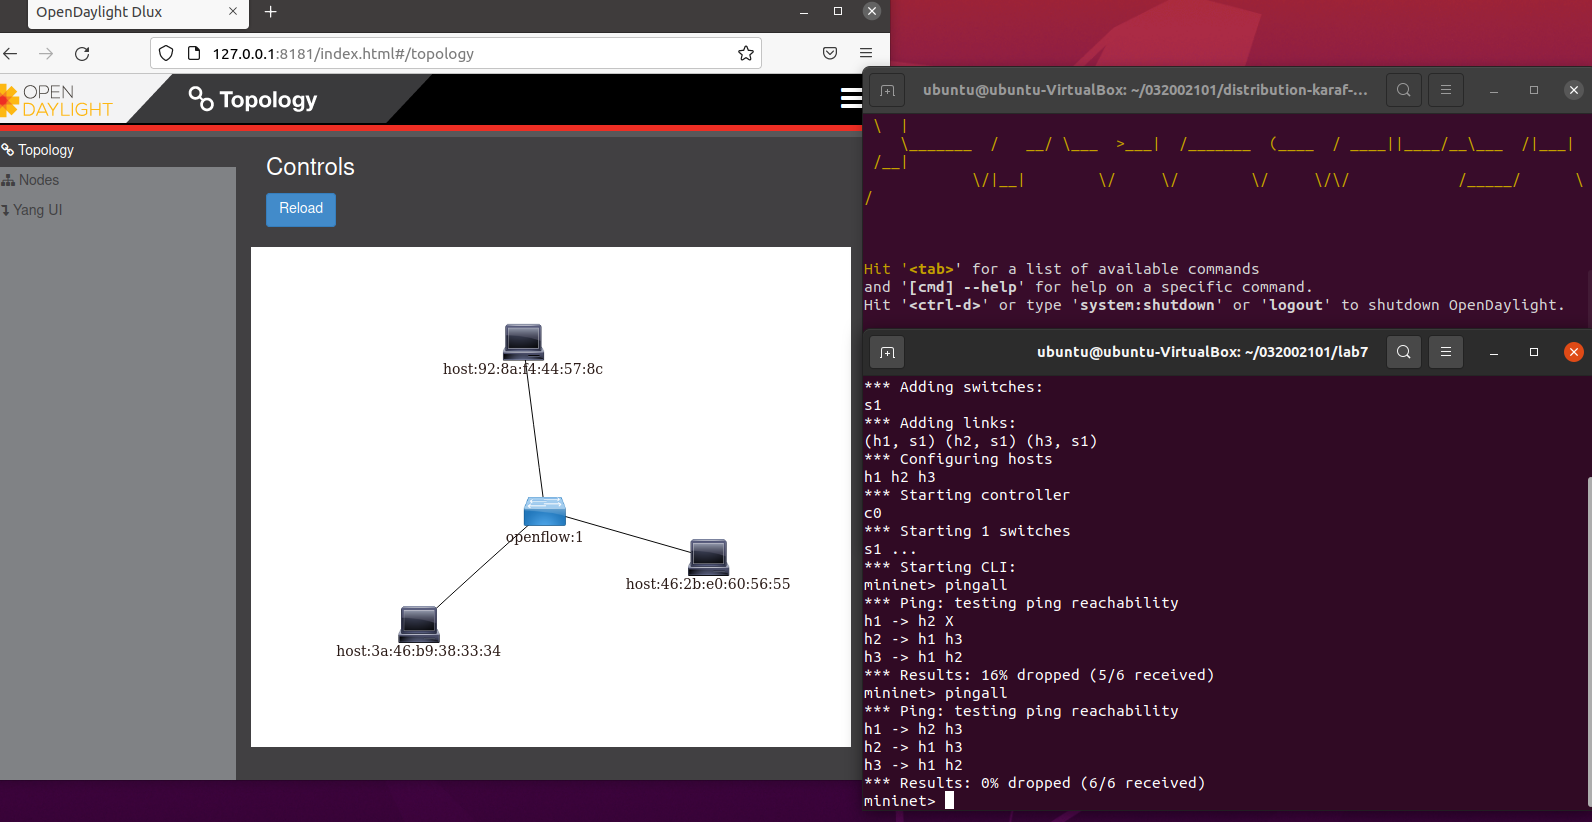The image size is (1592, 822).
Task: Click the host:46:2b:e0:60:56:55 label
Action: click(x=708, y=584)
